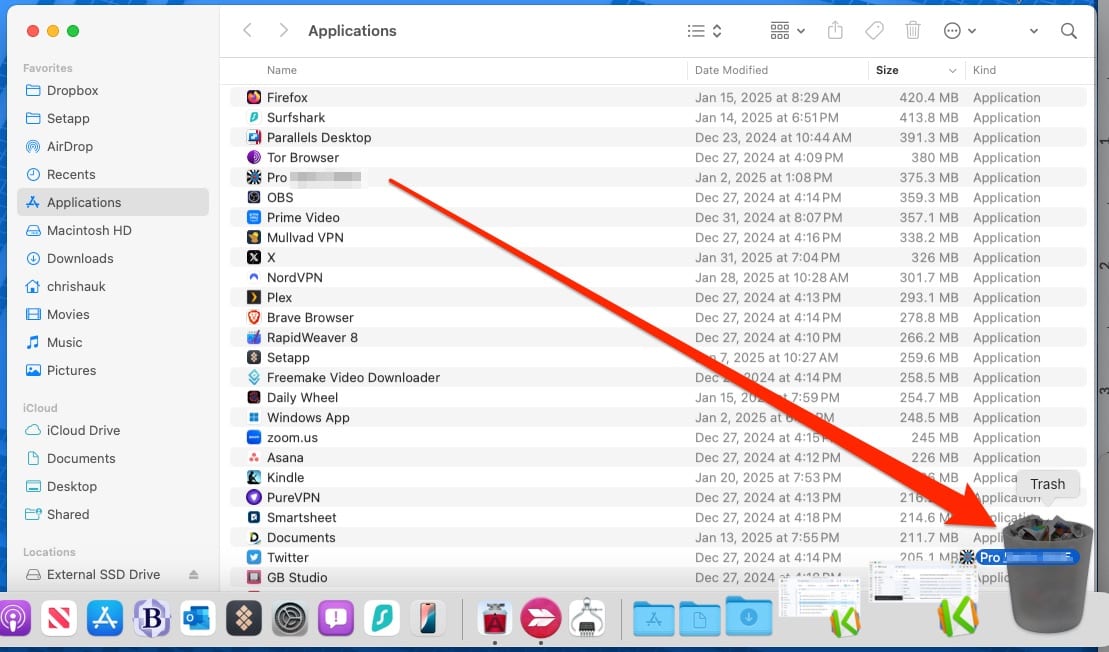Open Music in the sidebar
The height and width of the screenshot is (652, 1109).
point(113,342)
